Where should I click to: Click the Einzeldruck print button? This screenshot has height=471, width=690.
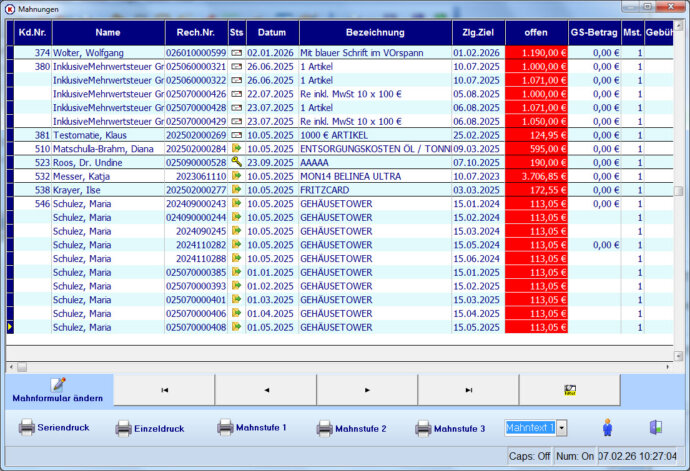[150, 428]
